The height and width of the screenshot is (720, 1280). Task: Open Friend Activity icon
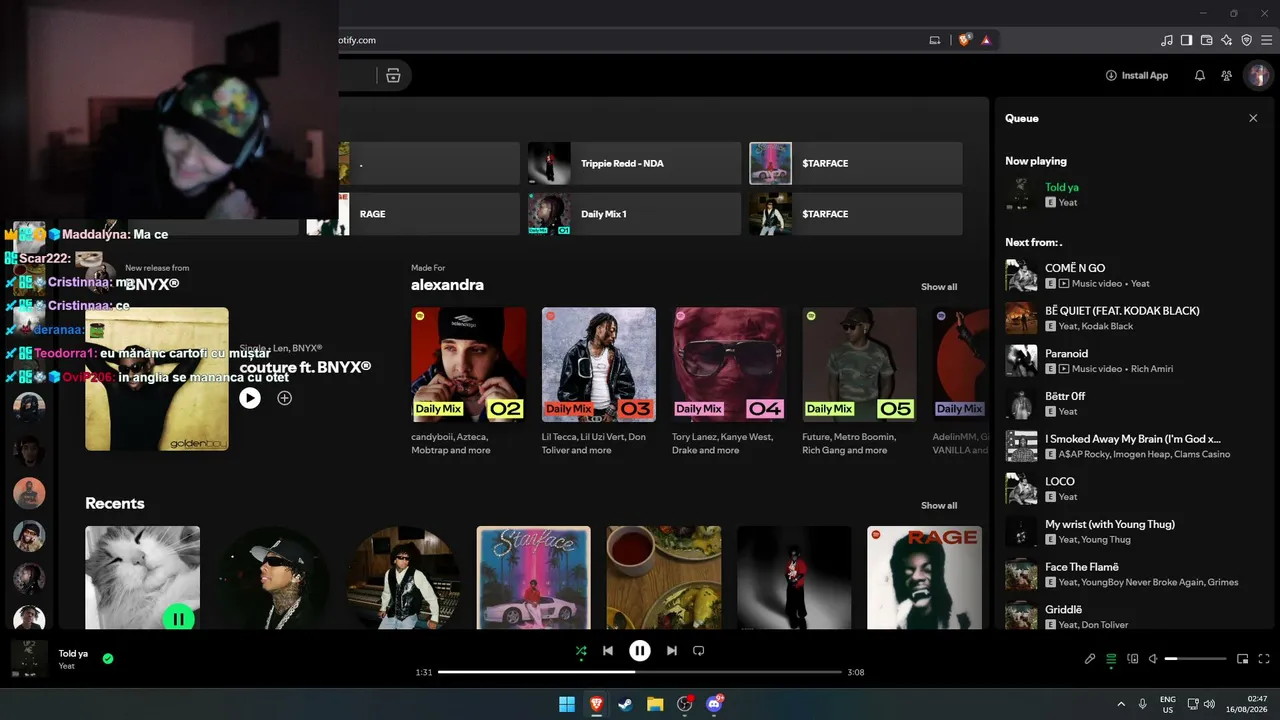click(x=1227, y=76)
